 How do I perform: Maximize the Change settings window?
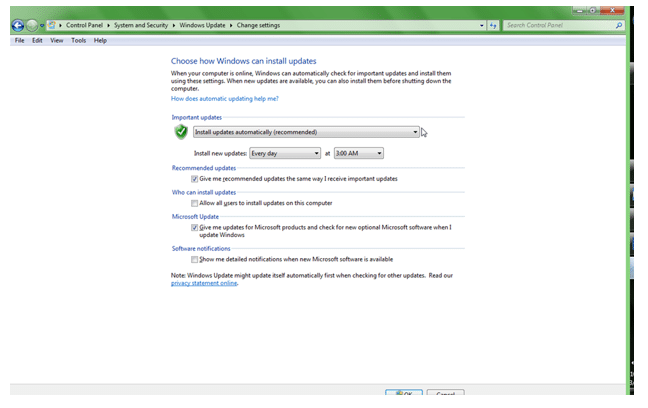(x=593, y=10)
